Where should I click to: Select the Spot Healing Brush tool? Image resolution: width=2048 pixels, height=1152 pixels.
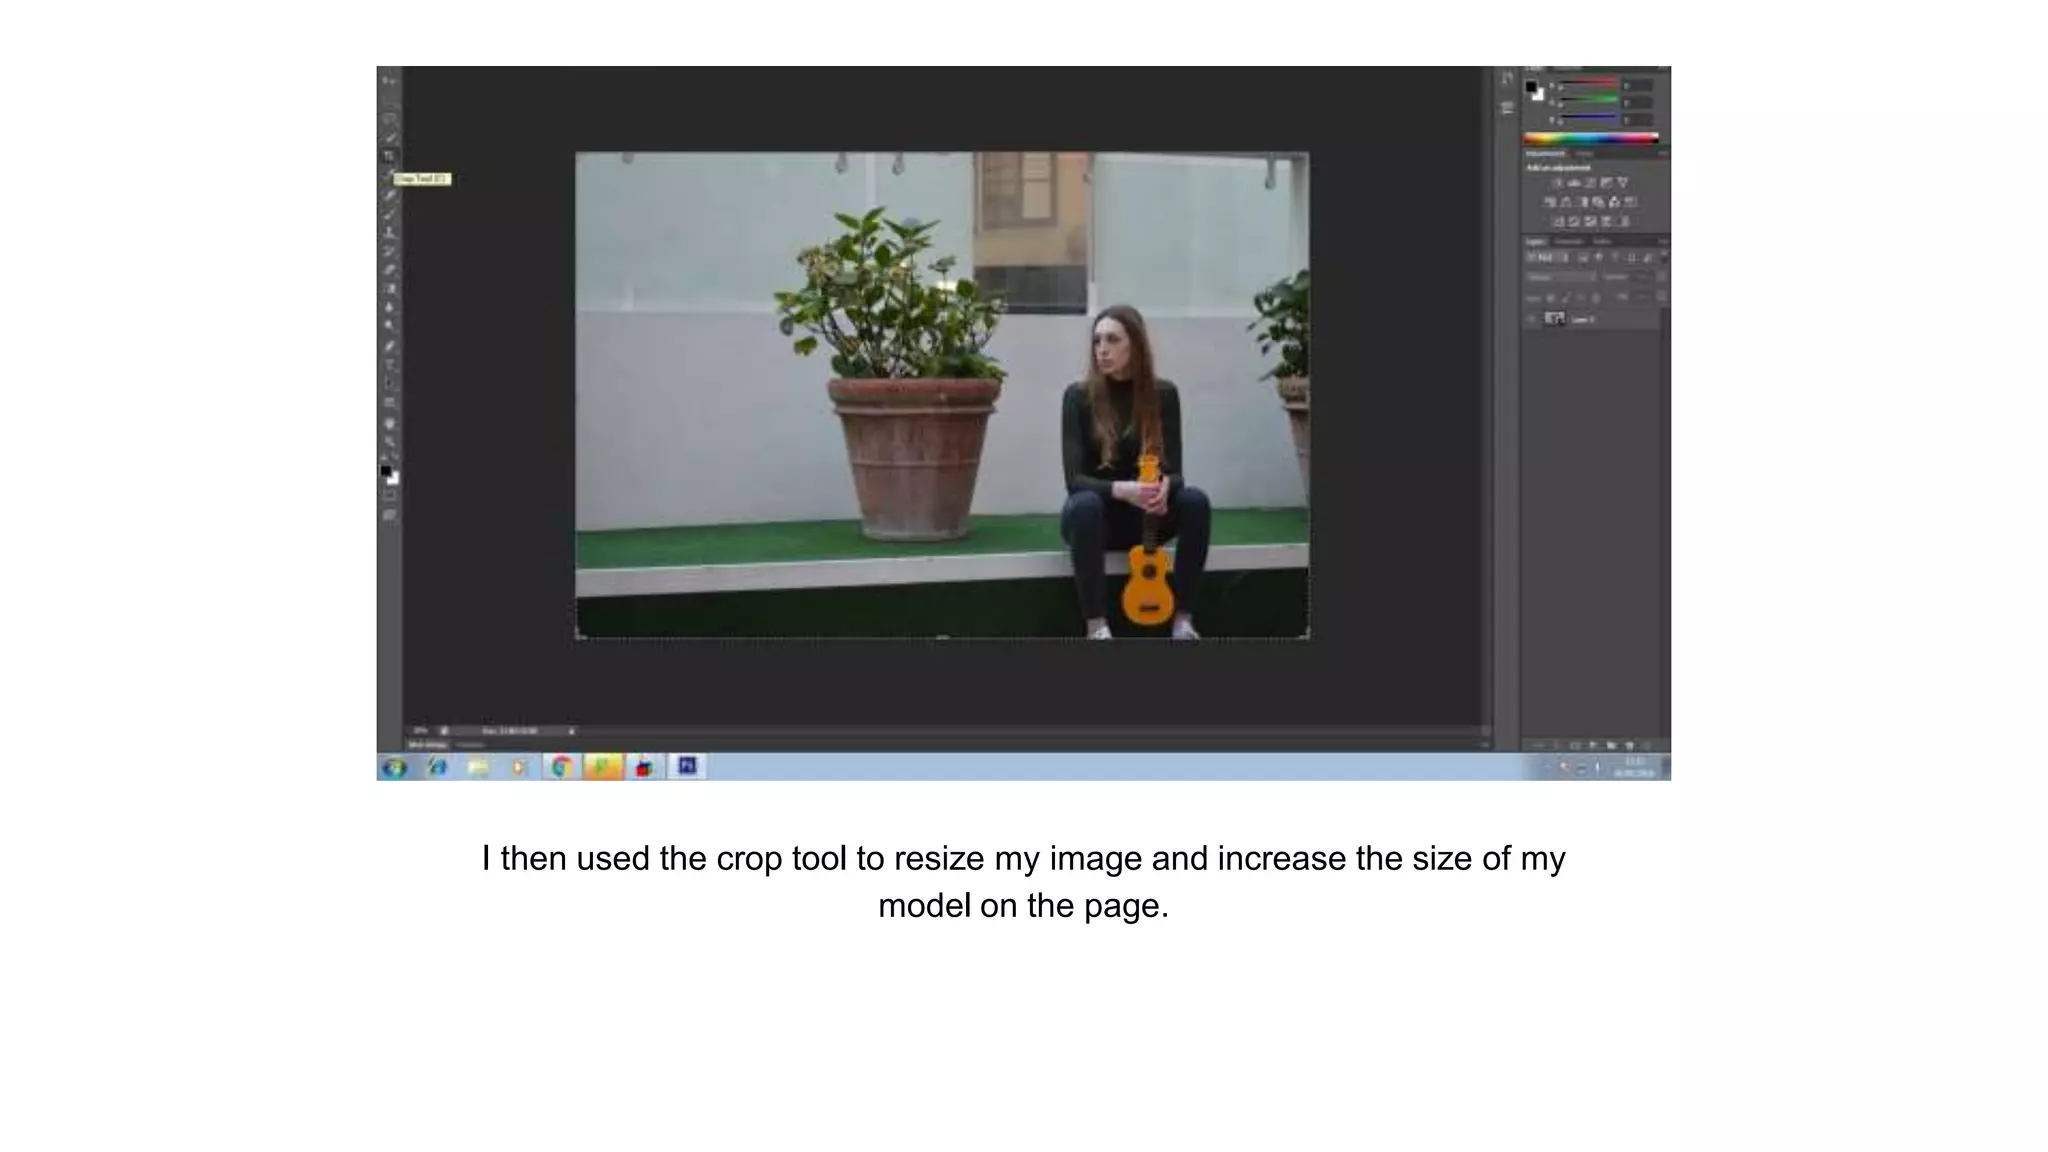(x=389, y=193)
